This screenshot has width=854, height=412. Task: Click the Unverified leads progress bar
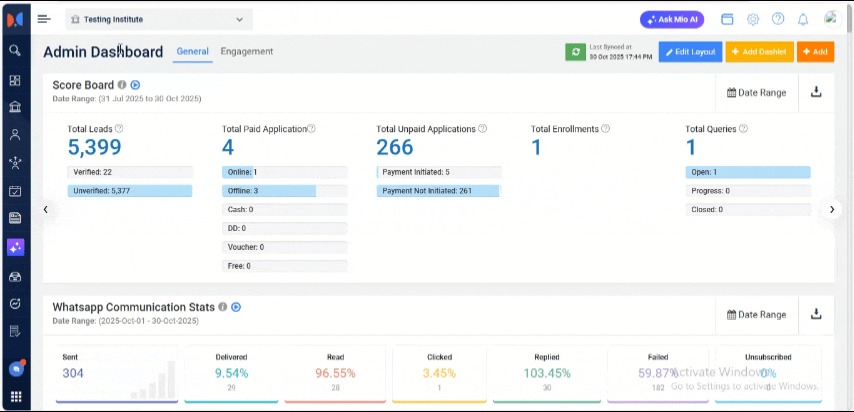[x=129, y=190]
